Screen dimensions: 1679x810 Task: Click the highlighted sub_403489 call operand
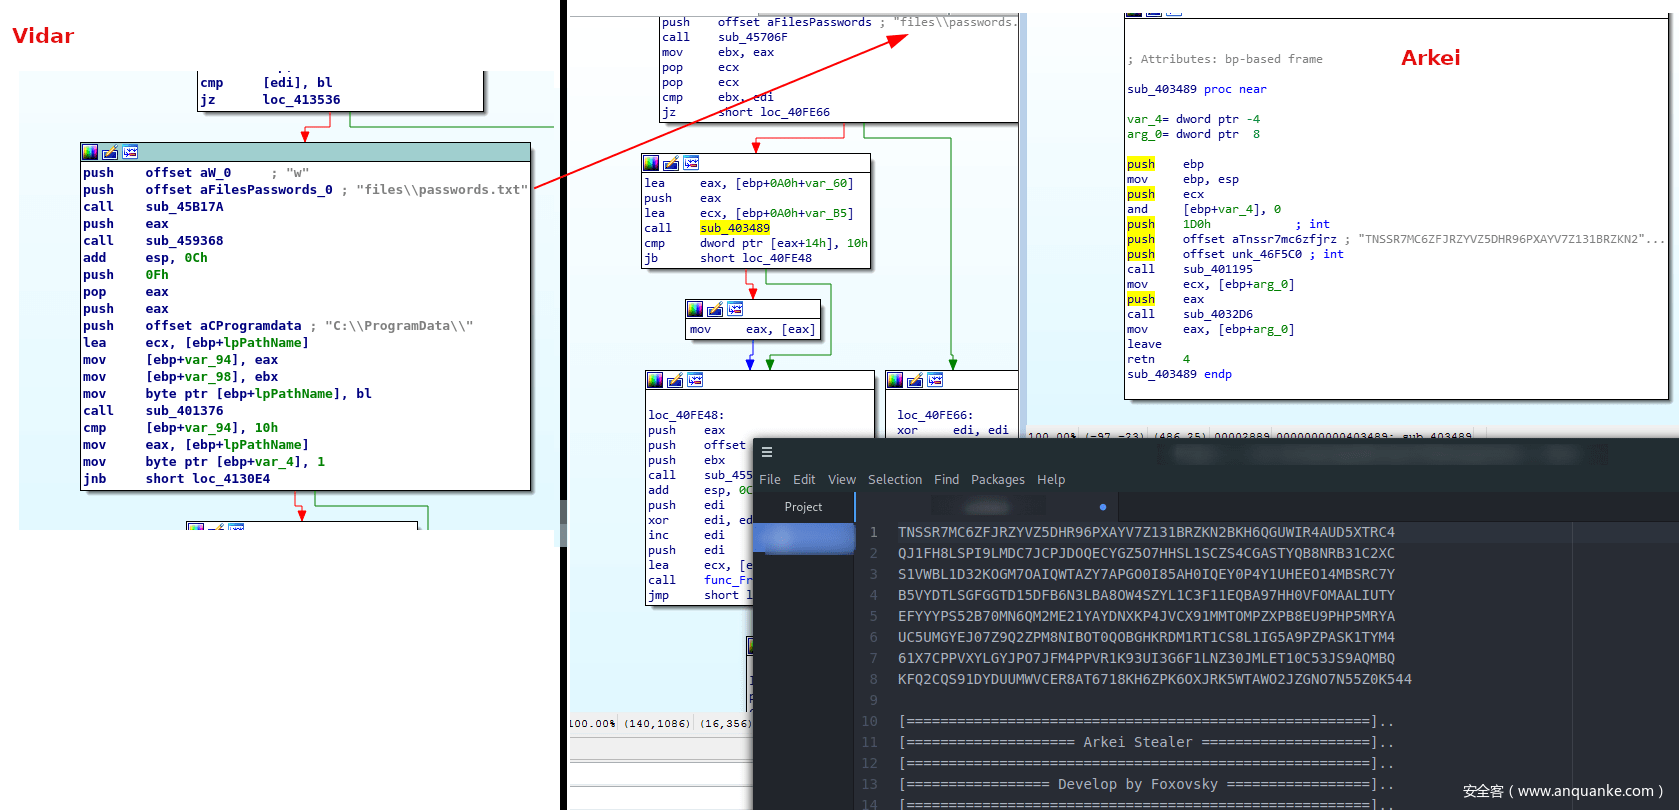[735, 228]
